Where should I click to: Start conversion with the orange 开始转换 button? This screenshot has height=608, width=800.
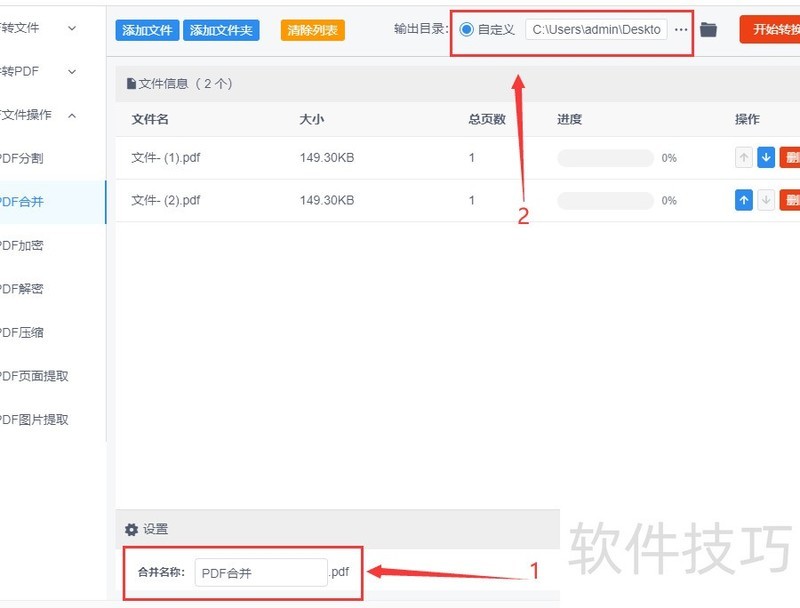[770, 30]
